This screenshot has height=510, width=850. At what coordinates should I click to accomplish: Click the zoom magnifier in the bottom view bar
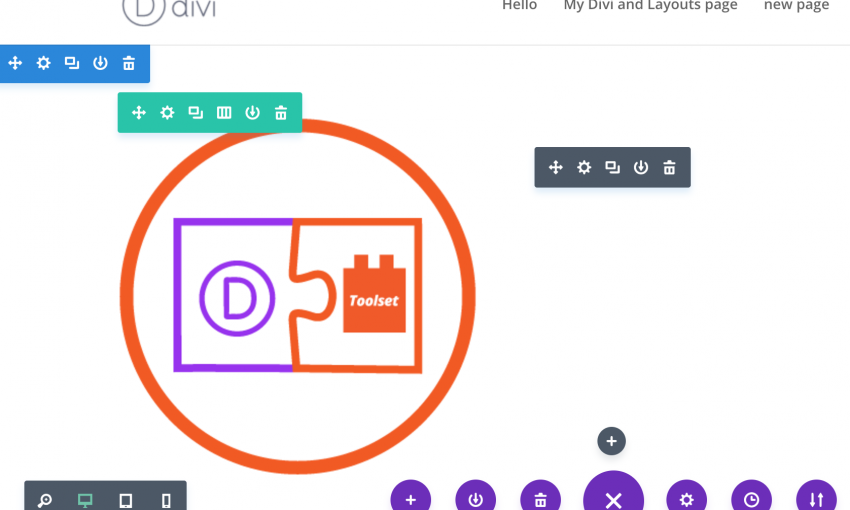(45, 500)
